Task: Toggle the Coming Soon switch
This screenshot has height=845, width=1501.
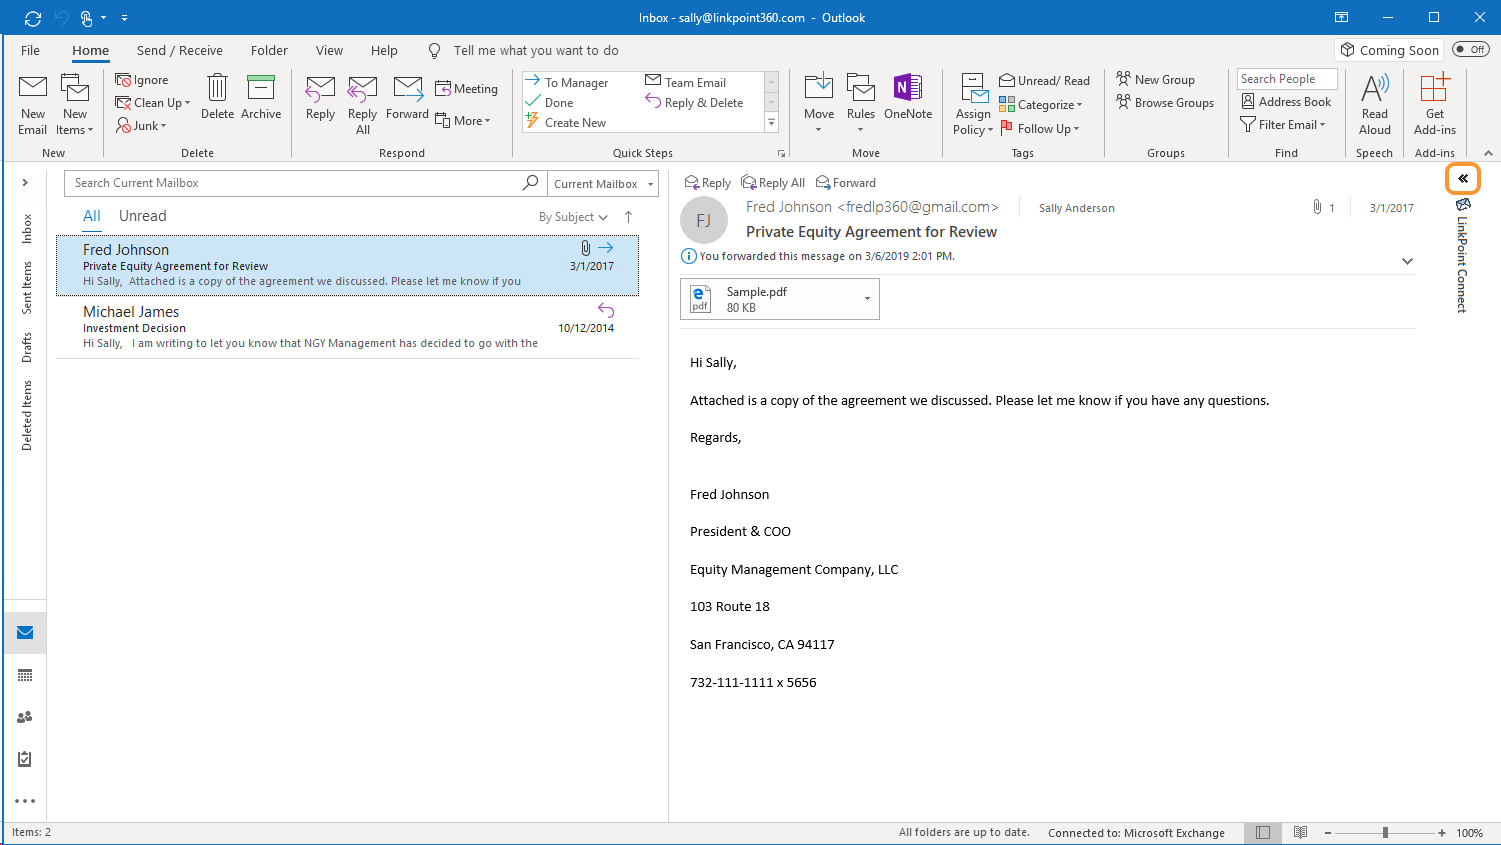Action: pyautogui.click(x=1470, y=50)
